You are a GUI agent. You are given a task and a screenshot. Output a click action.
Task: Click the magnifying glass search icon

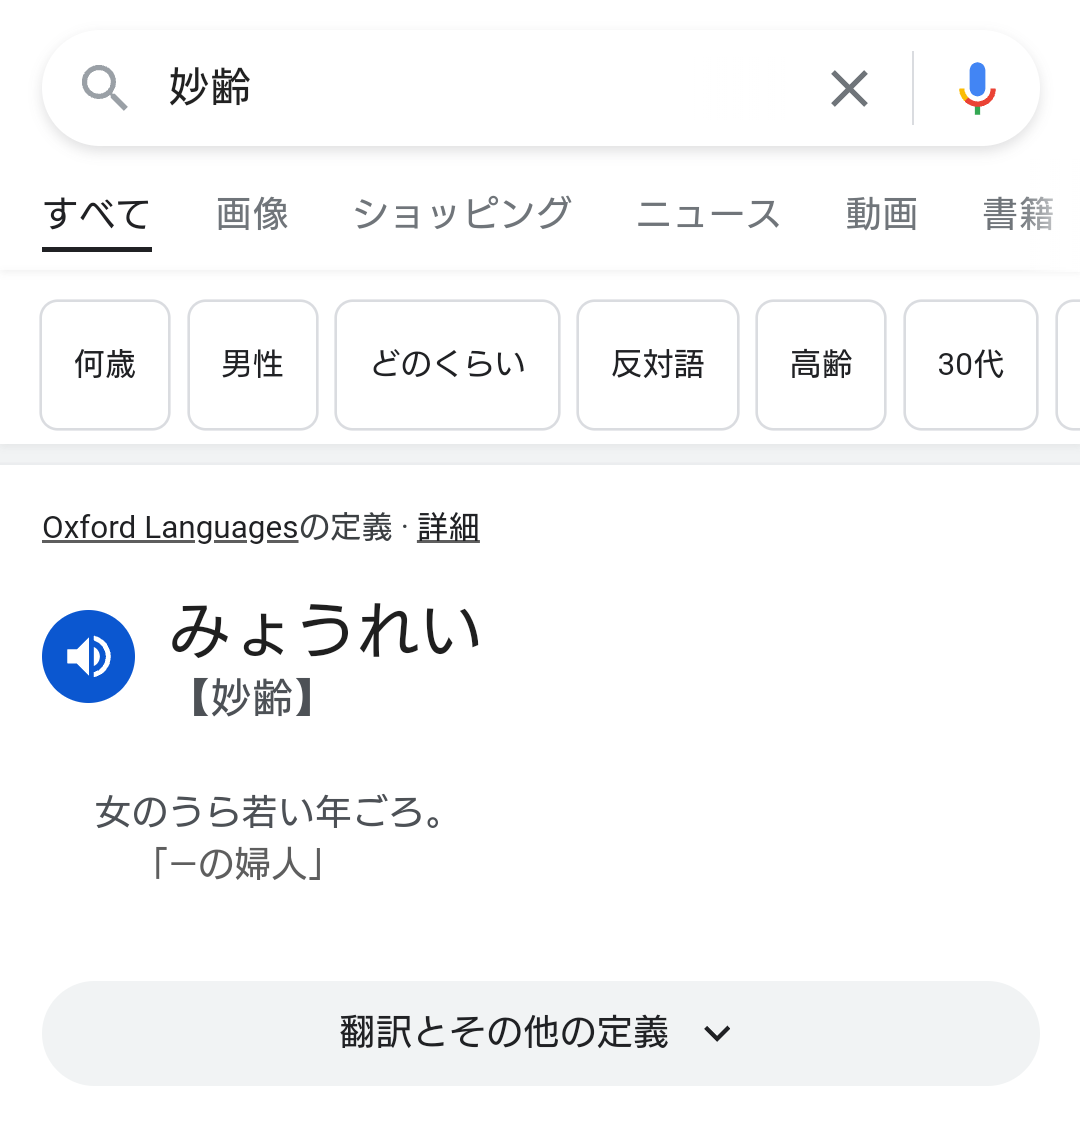pos(105,88)
